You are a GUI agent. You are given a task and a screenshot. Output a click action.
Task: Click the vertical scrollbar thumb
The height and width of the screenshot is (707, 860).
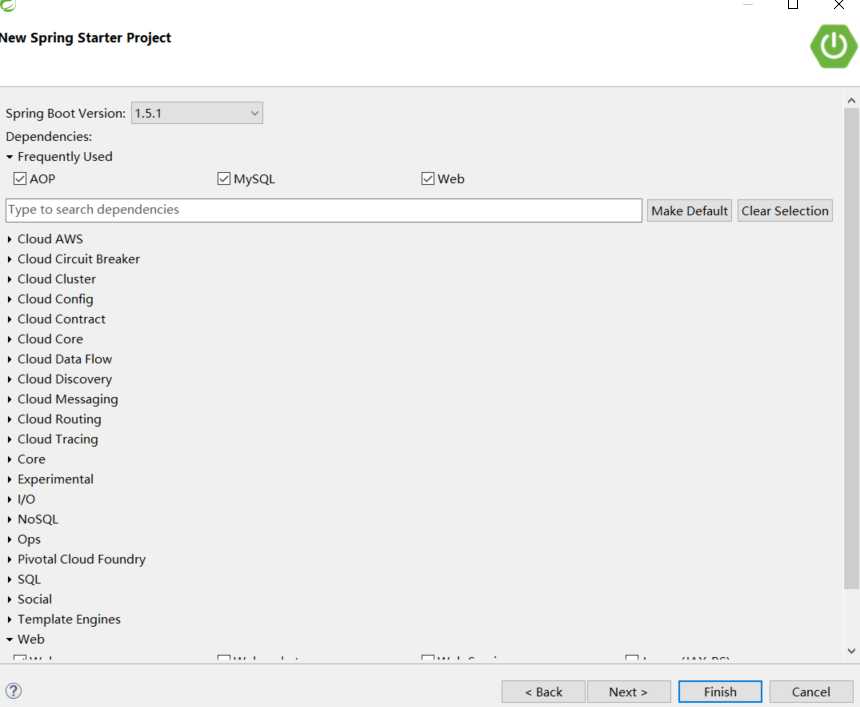click(851, 349)
